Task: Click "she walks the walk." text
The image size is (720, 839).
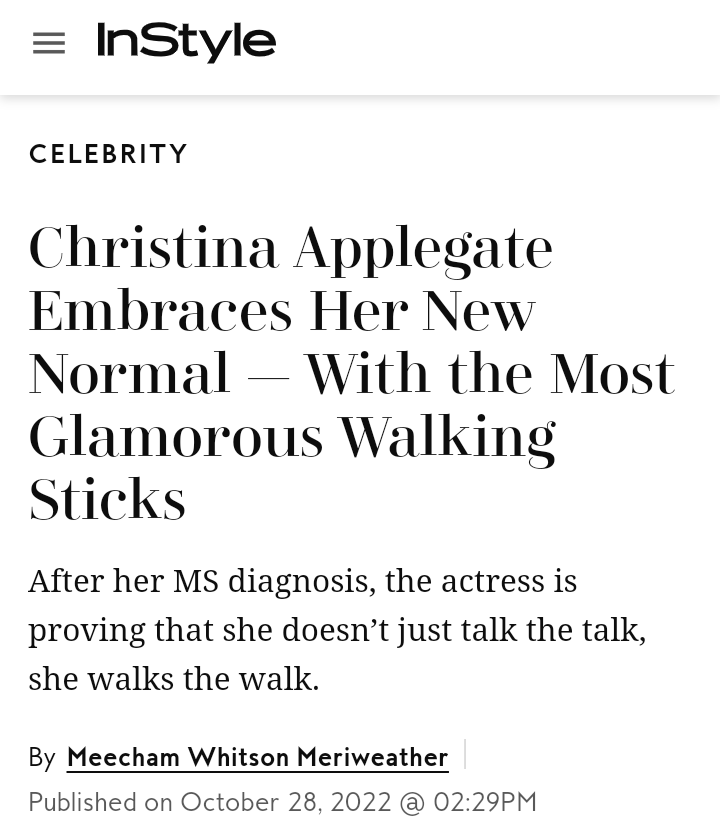Action: click(x=173, y=678)
